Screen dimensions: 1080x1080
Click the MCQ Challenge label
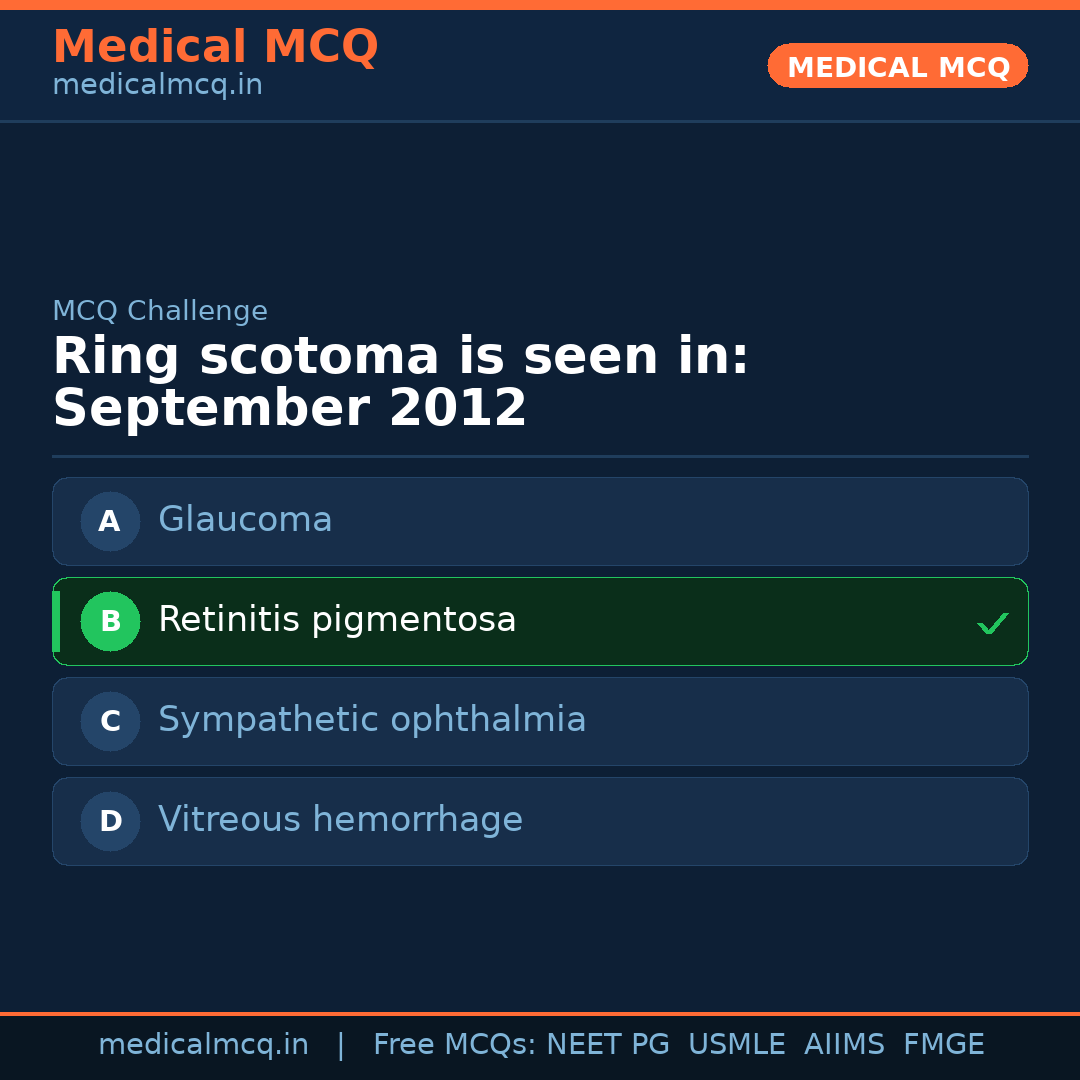160,311
